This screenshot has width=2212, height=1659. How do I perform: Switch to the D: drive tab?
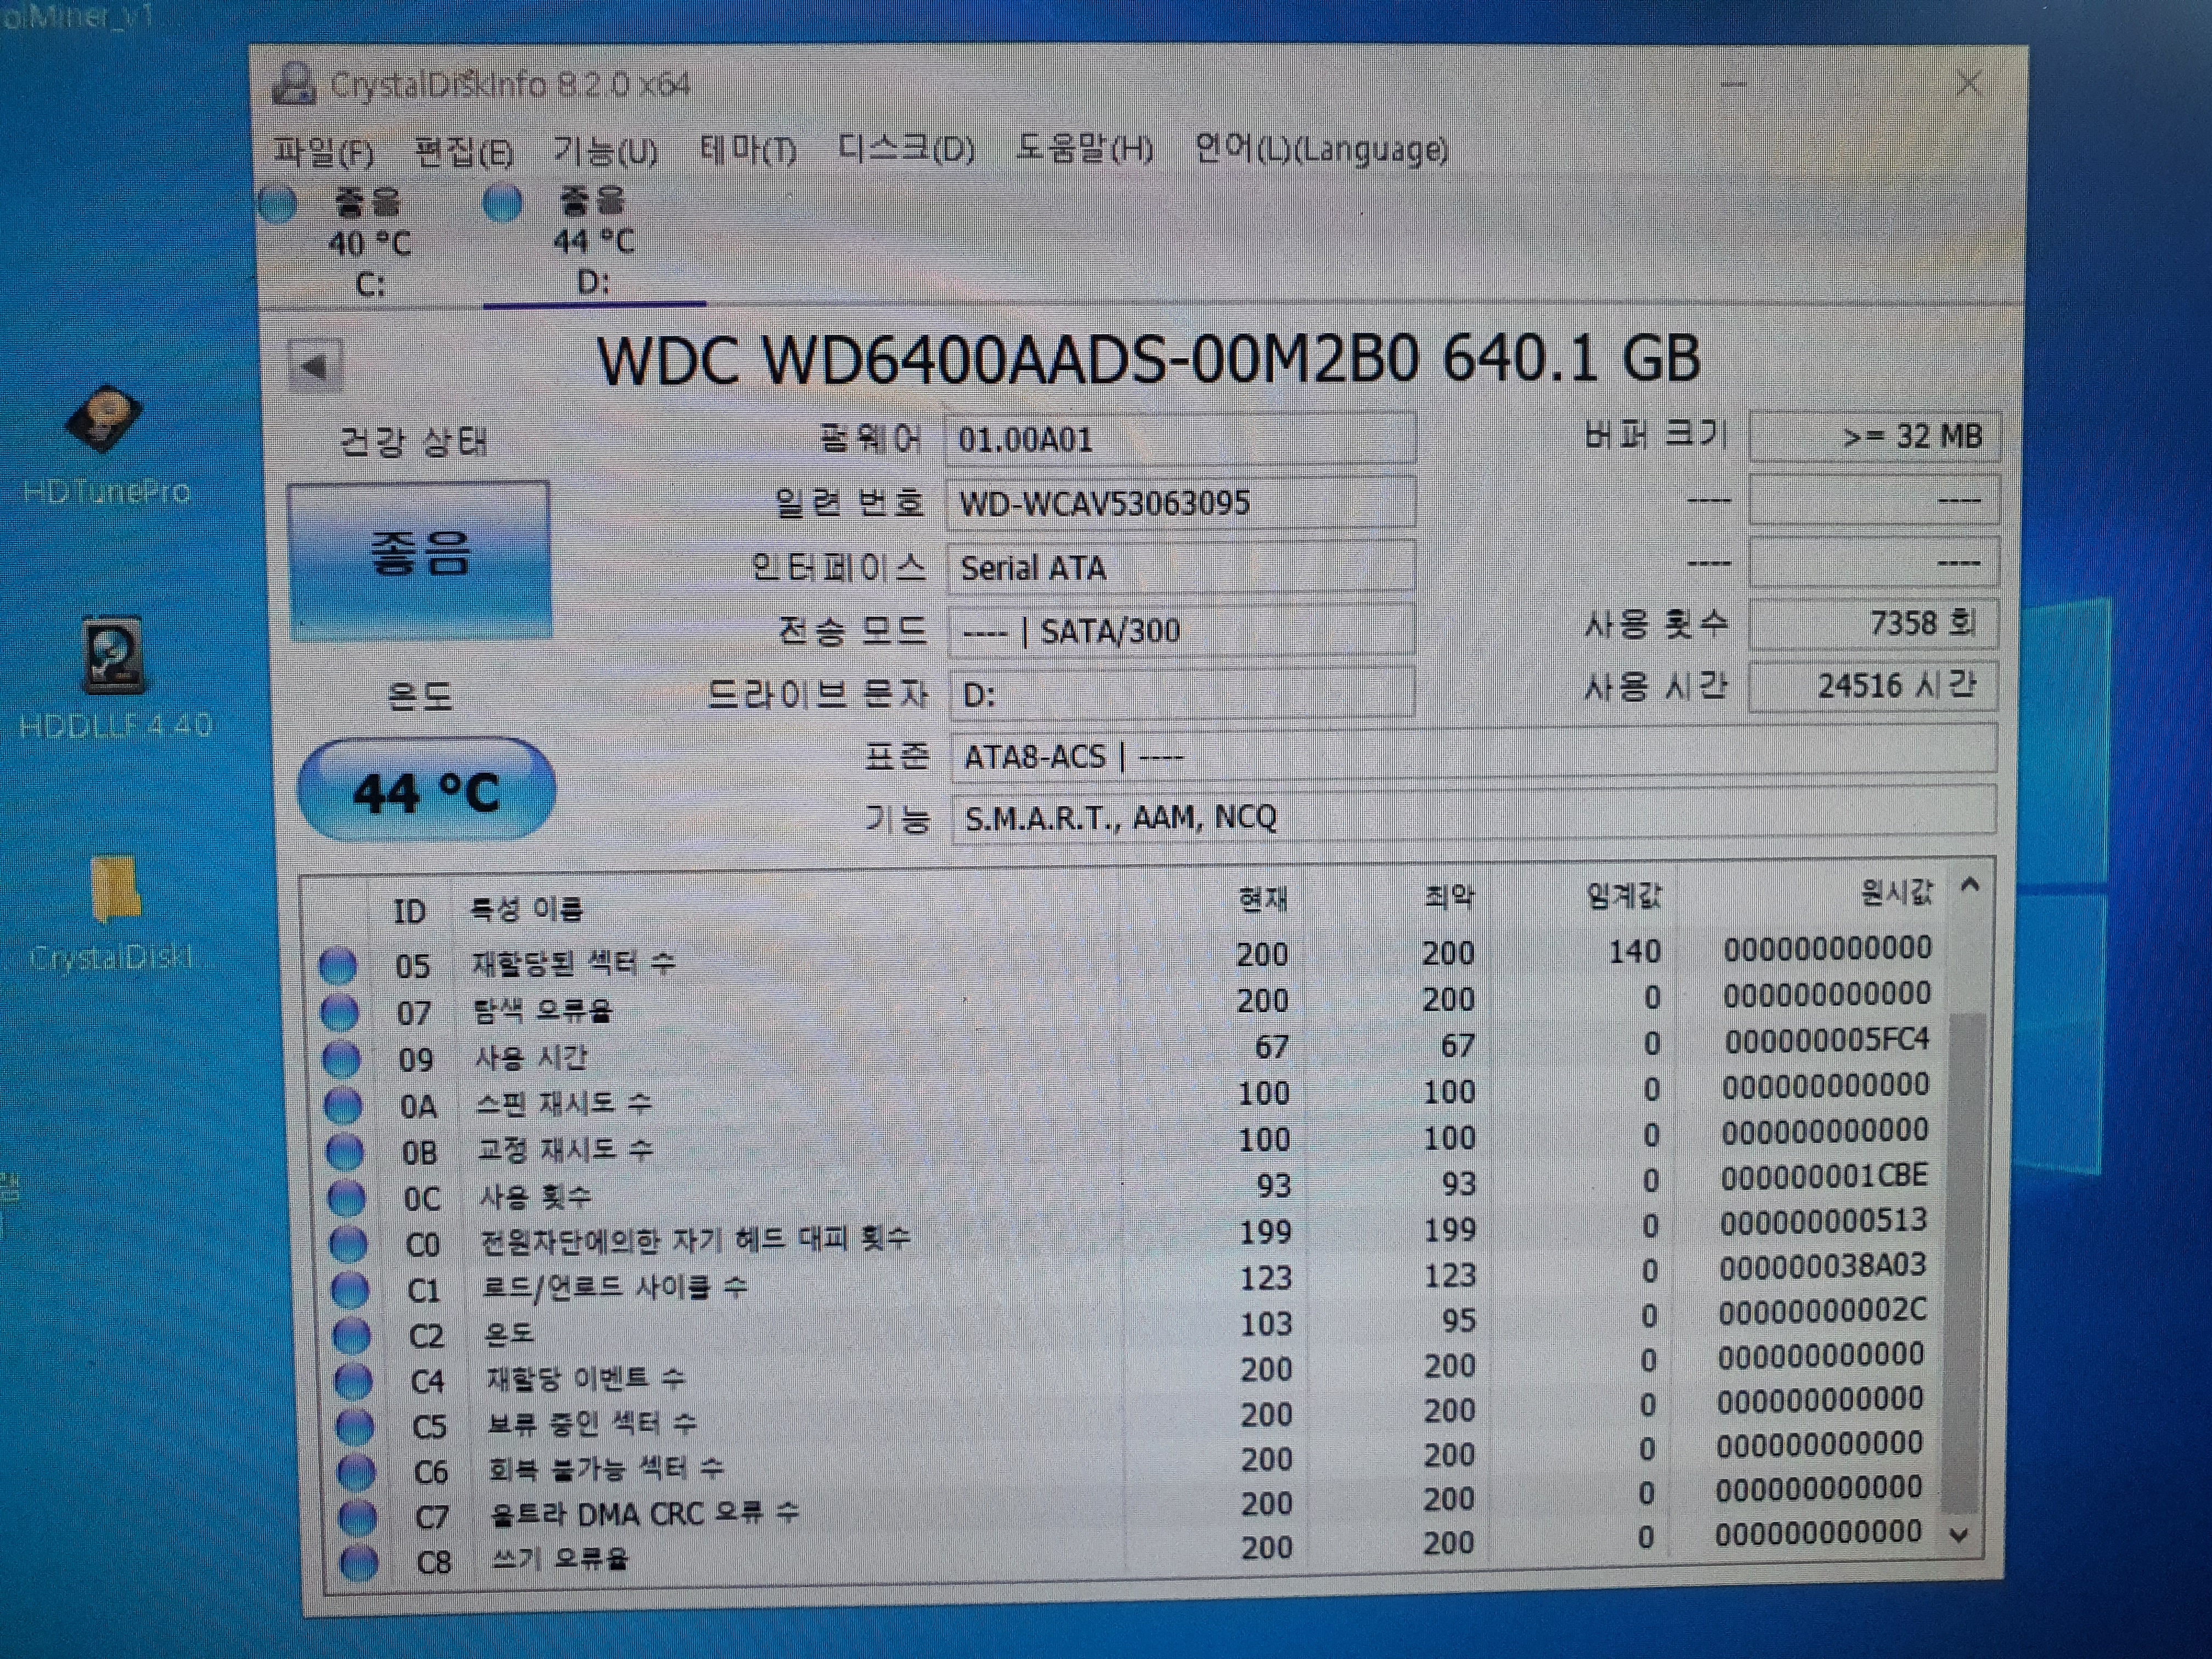594,243
